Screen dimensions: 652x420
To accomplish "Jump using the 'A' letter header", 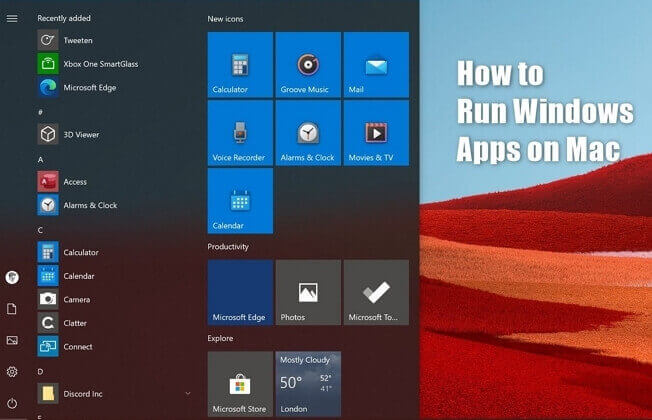I will (40, 159).
